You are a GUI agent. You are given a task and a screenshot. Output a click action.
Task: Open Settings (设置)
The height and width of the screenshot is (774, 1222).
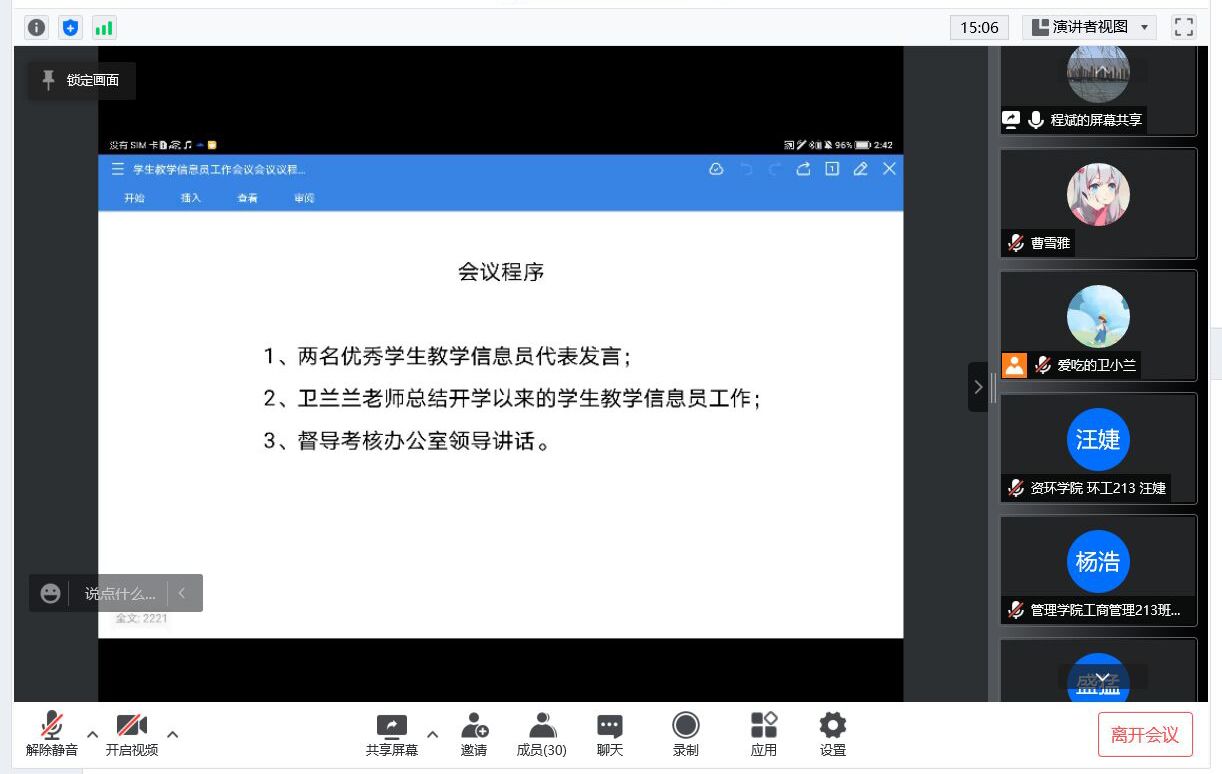(832, 735)
